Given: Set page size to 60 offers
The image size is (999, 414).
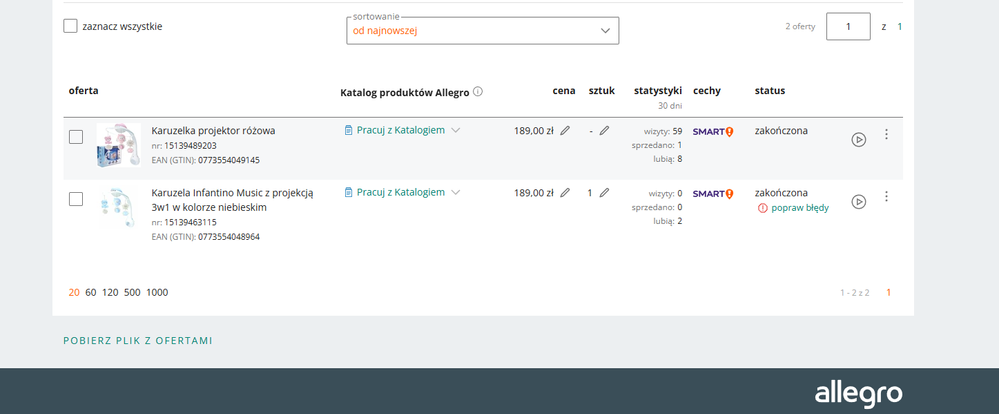Looking at the screenshot, I should coord(91,293).
